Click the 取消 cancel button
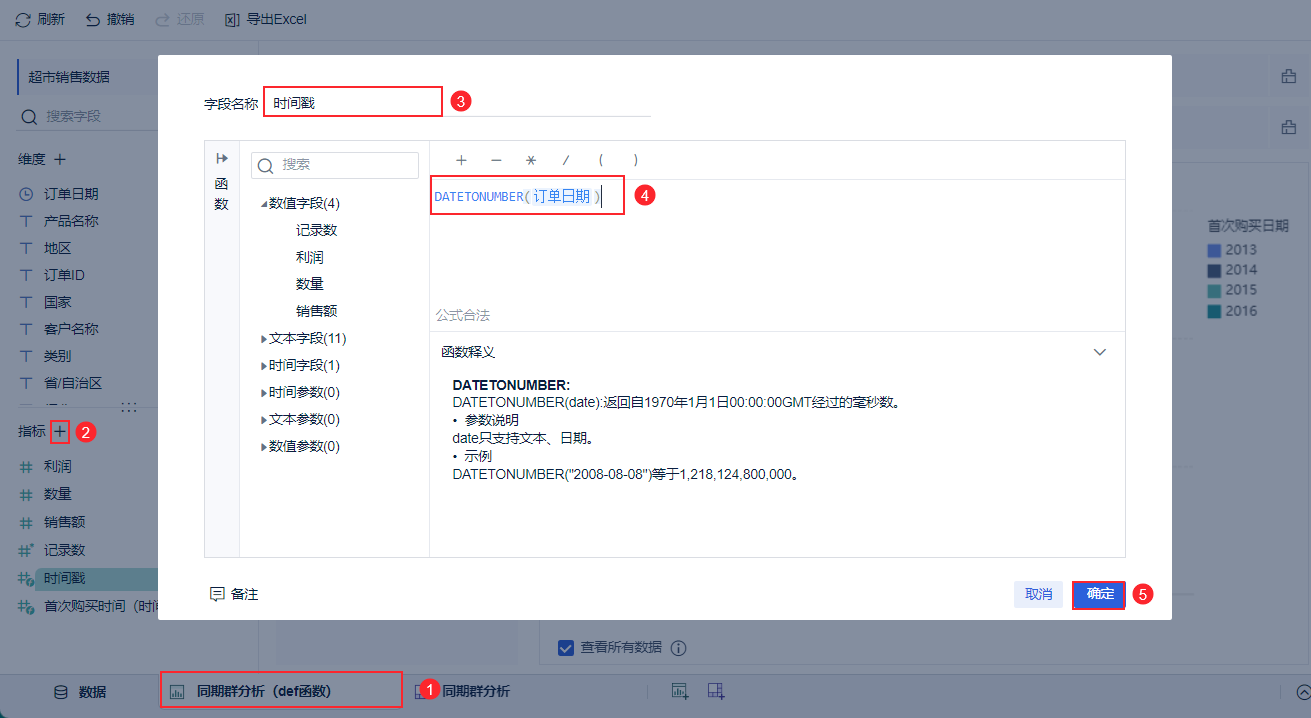This screenshot has width=1311, height=718. 1039,594
